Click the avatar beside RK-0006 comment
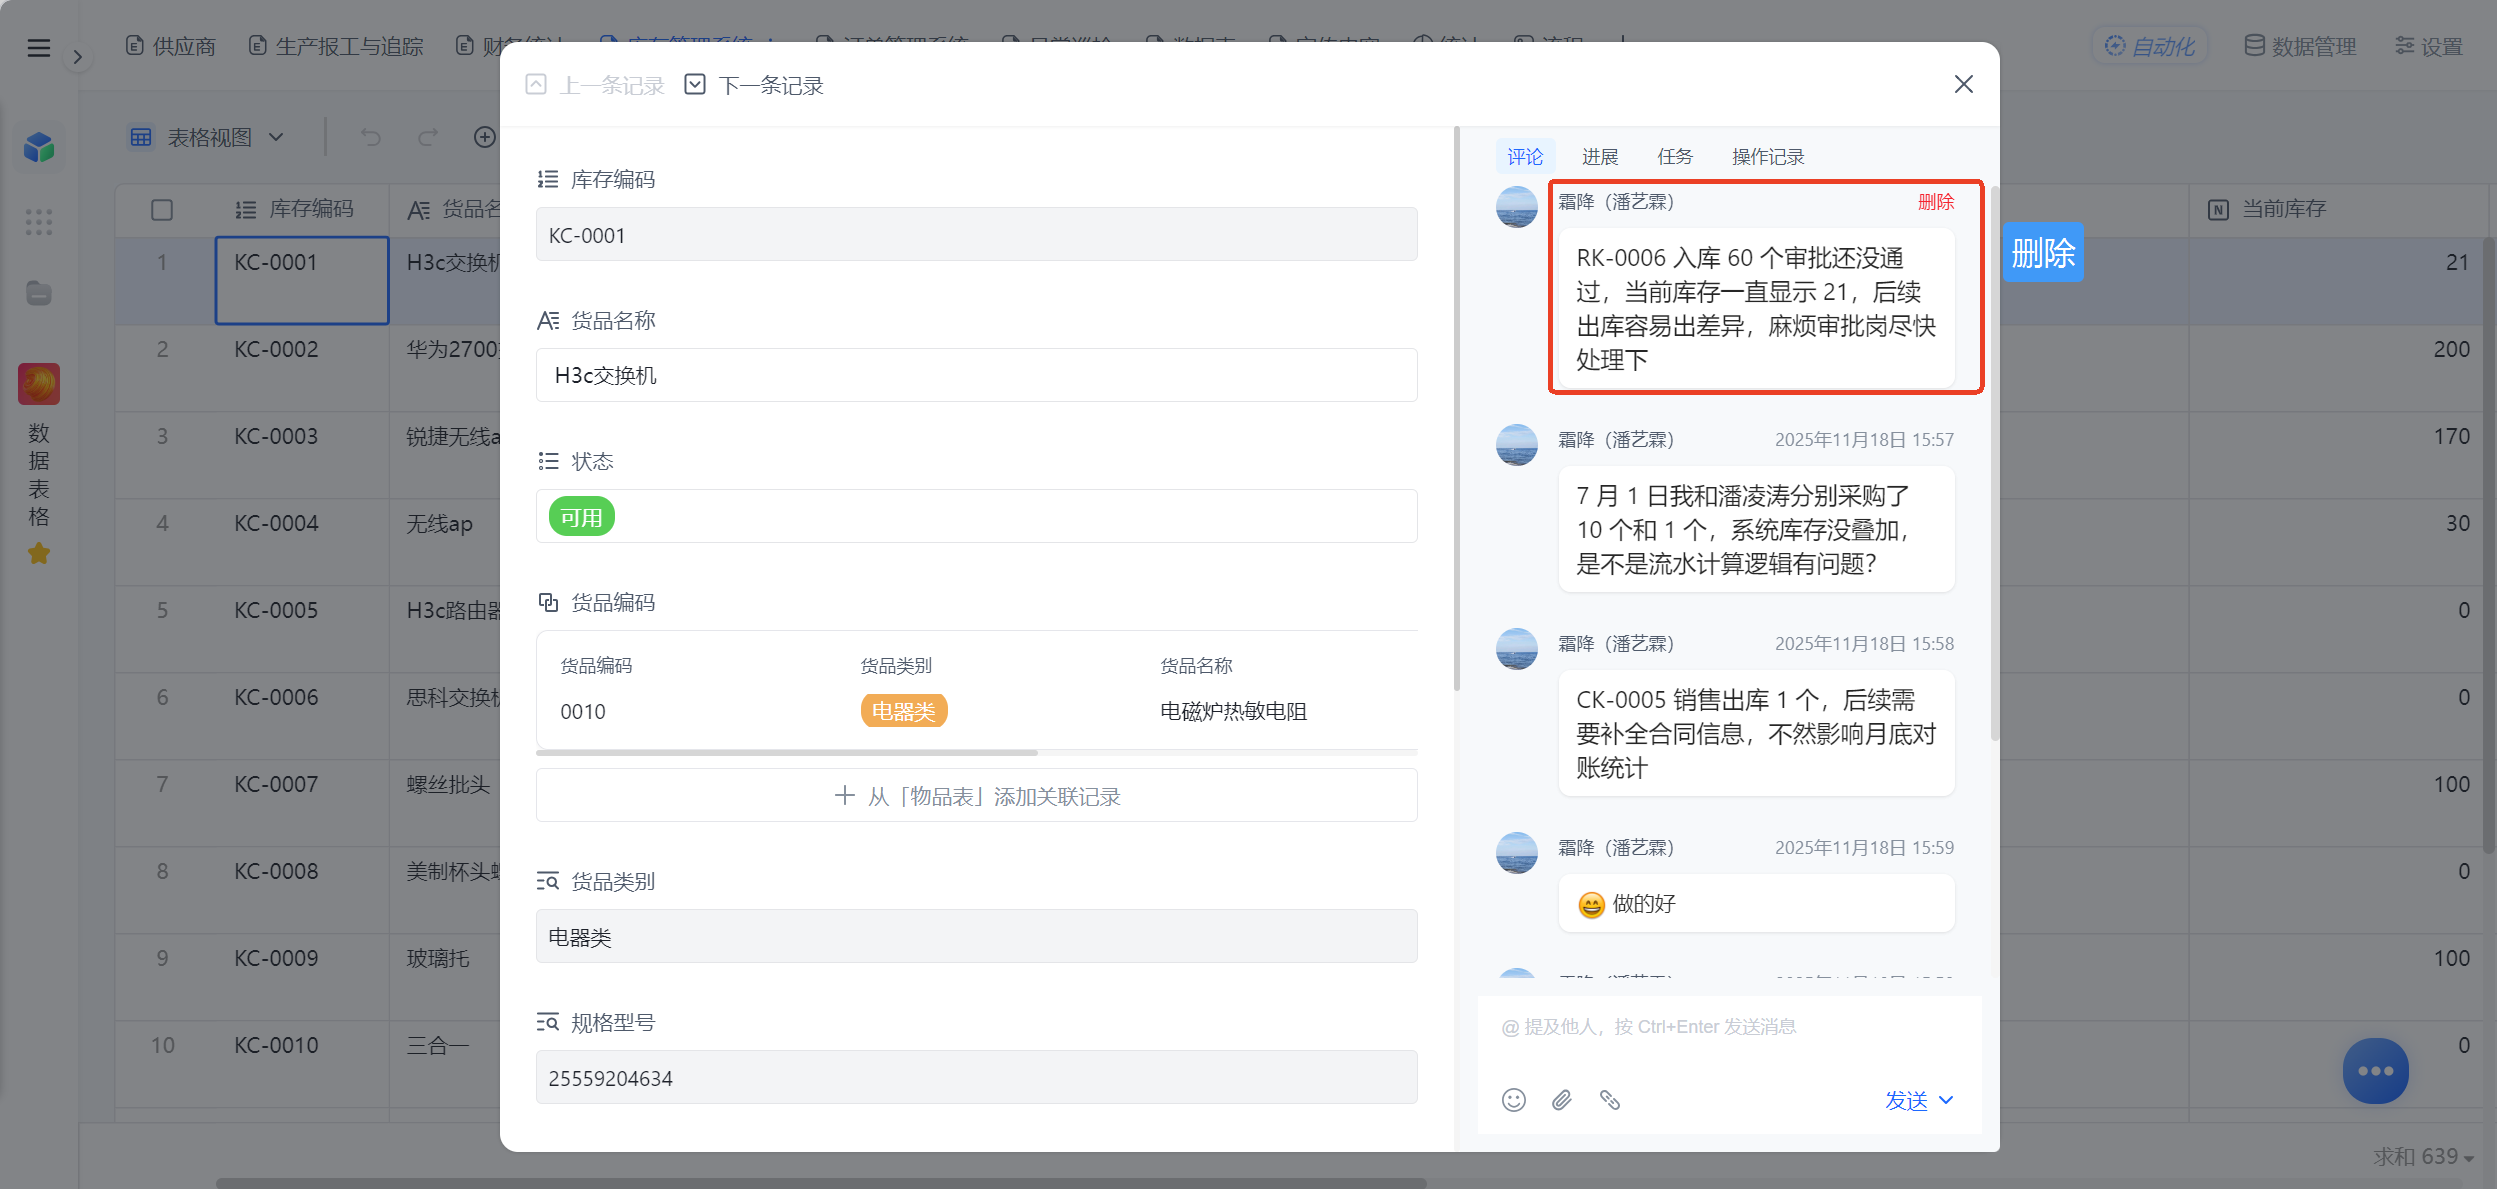This screenshot has width=2497, height=1189. 1516,207
